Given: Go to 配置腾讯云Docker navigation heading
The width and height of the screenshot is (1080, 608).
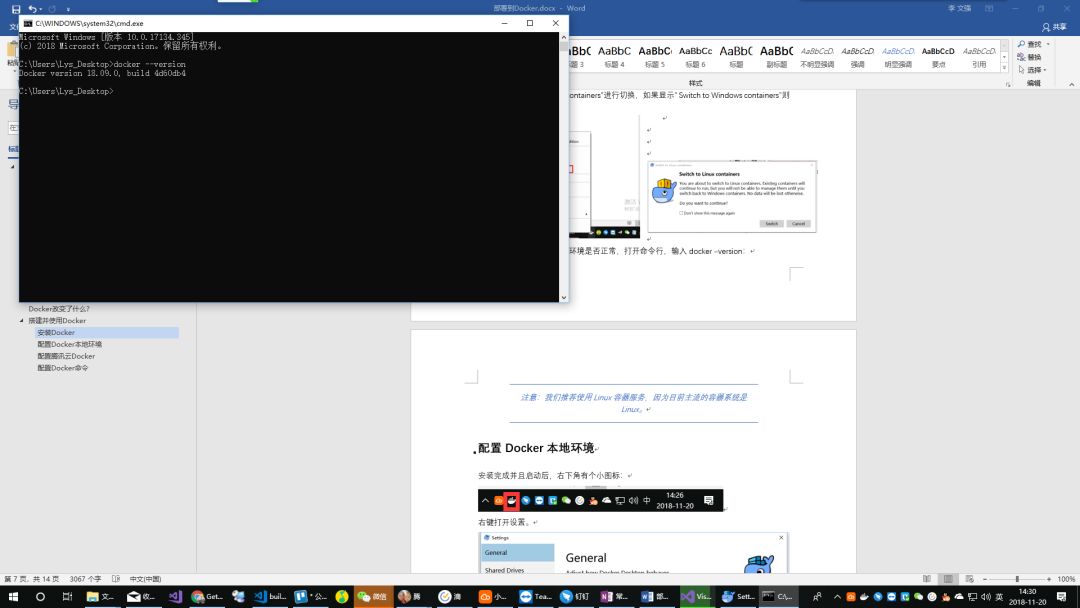Looking at the screenshot, I should tap(66, 356).
